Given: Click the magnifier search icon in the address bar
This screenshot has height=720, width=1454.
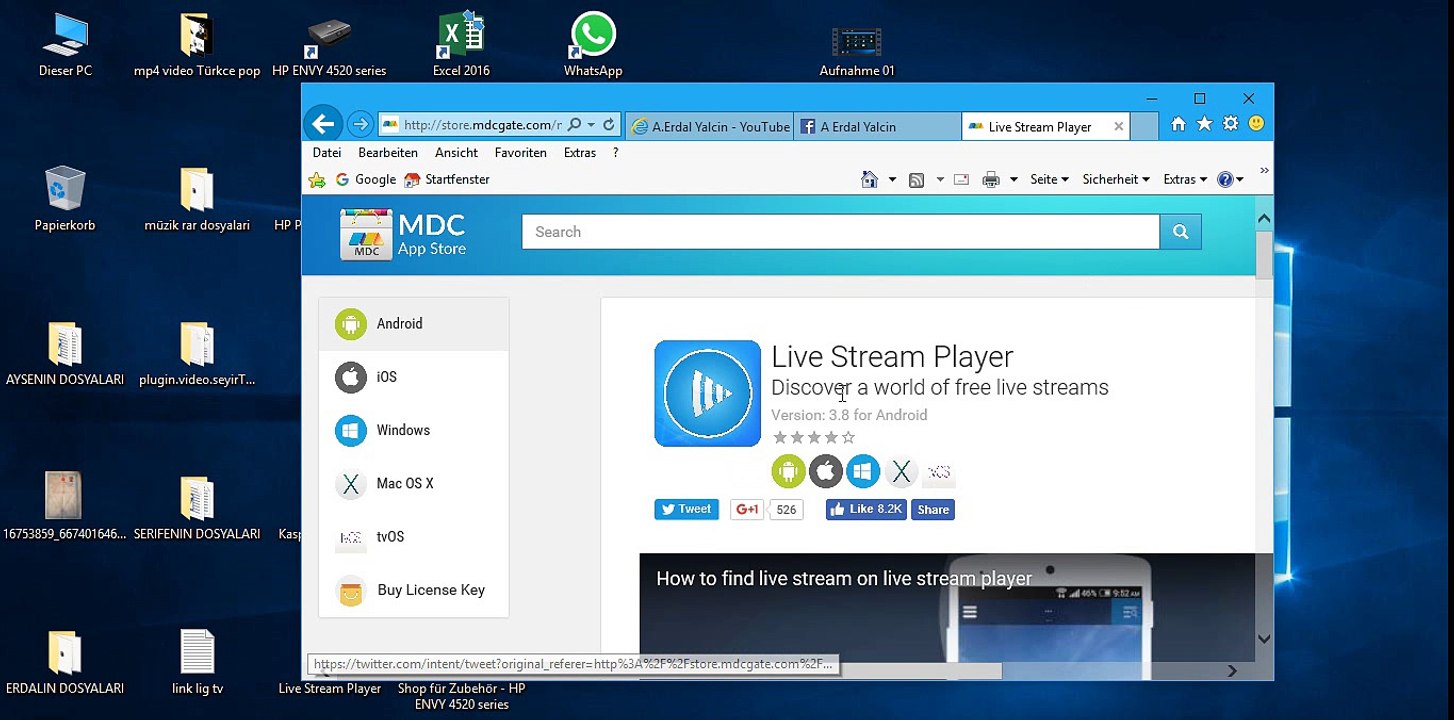Looking at the screenshot, I should (574, 125).
